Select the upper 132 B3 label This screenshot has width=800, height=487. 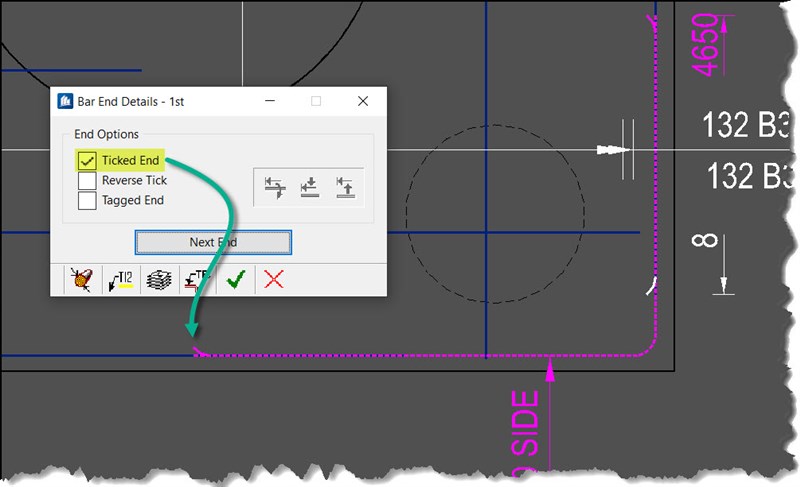[x=746, y=124]
